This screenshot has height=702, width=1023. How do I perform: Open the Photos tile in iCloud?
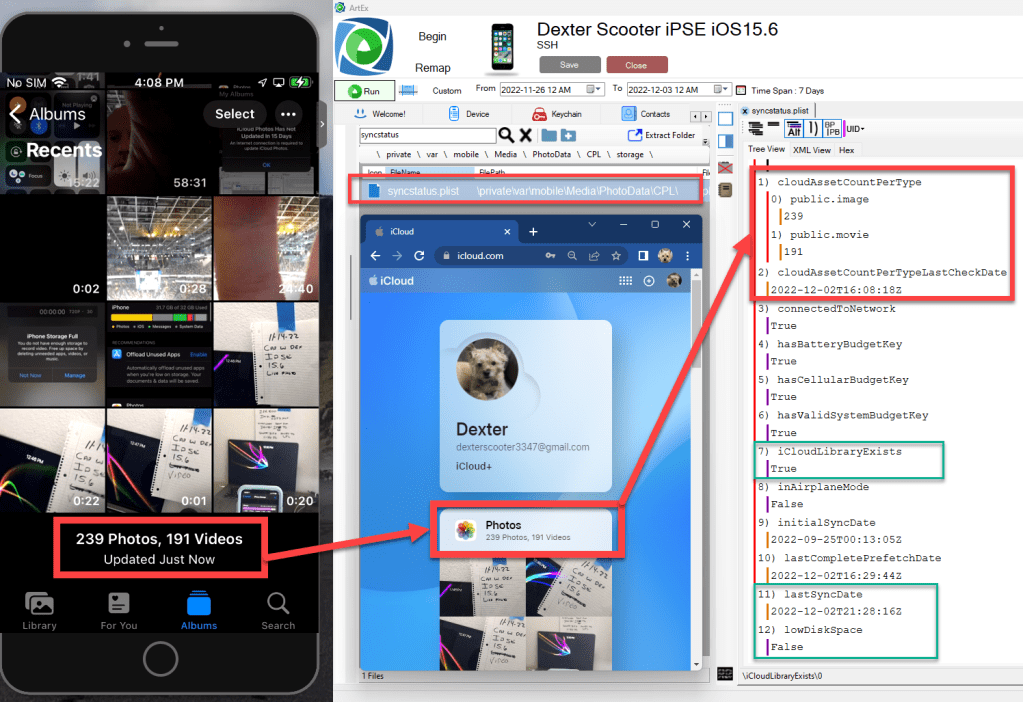[x=525, y=530]
